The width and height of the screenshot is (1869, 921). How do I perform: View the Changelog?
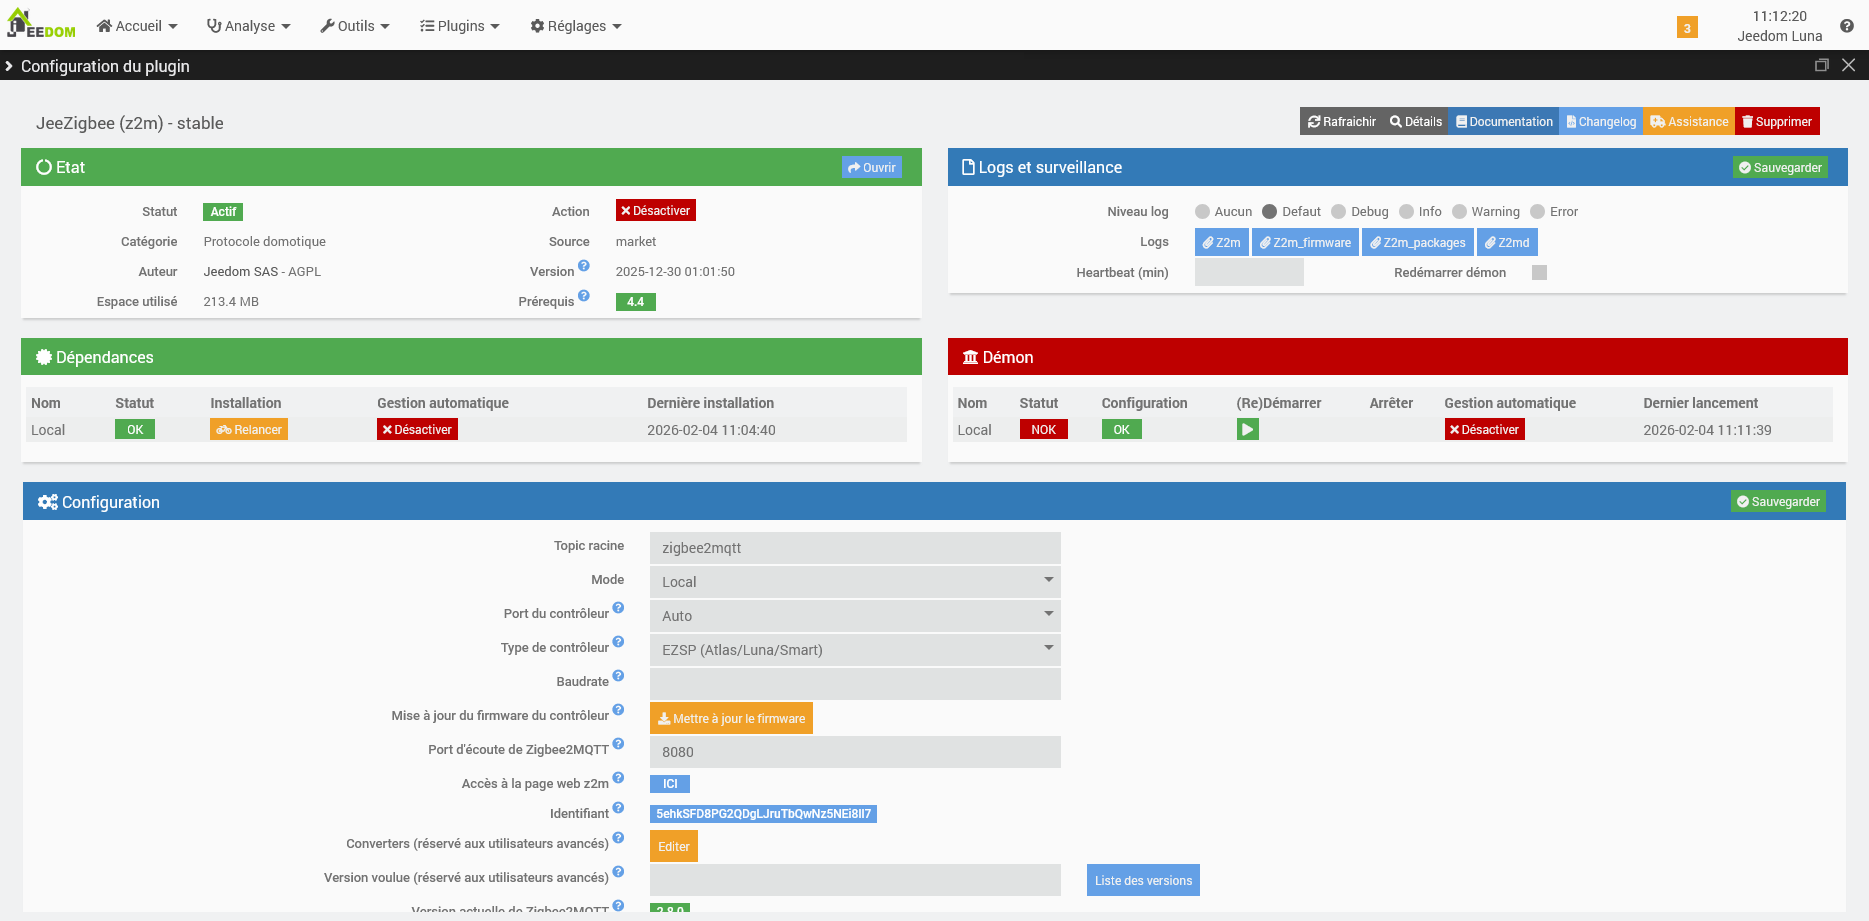coord(1601,121)
